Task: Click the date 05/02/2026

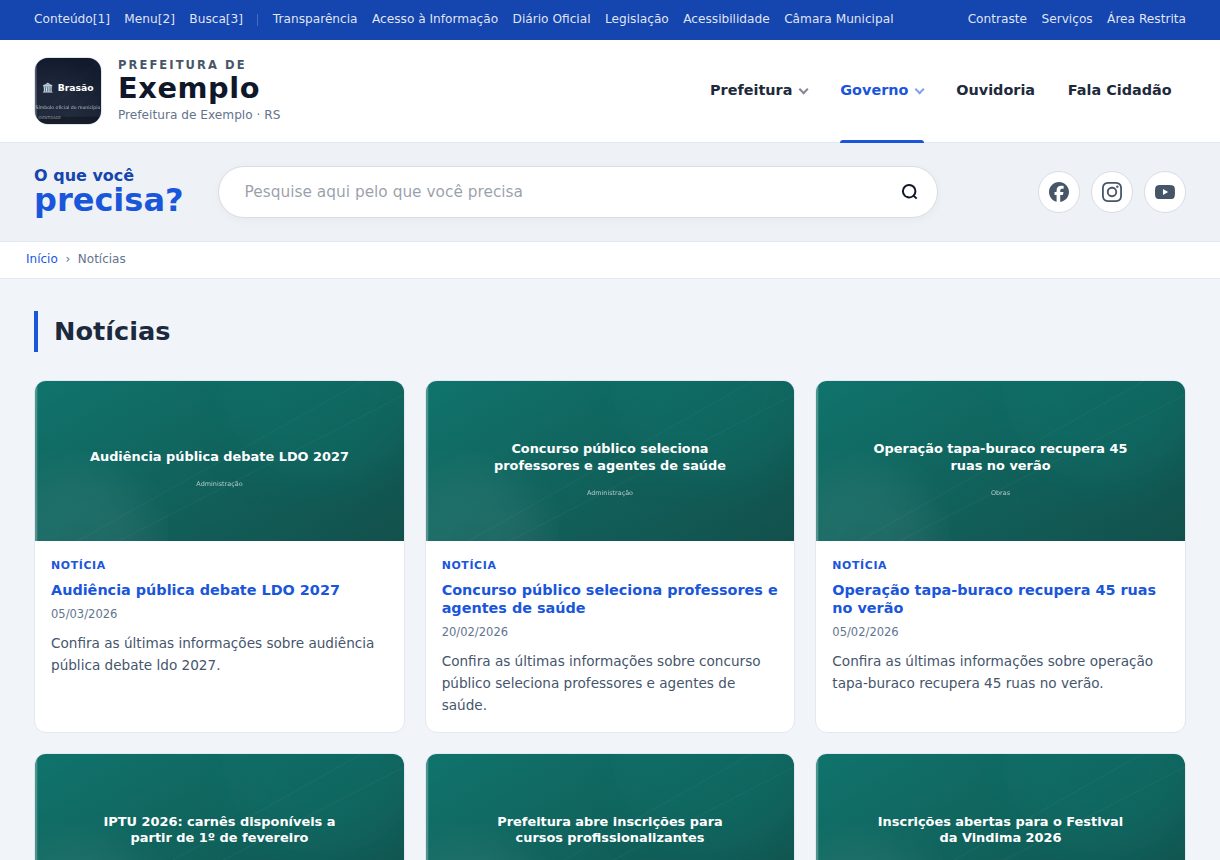Action: click(x=865, y=632)
